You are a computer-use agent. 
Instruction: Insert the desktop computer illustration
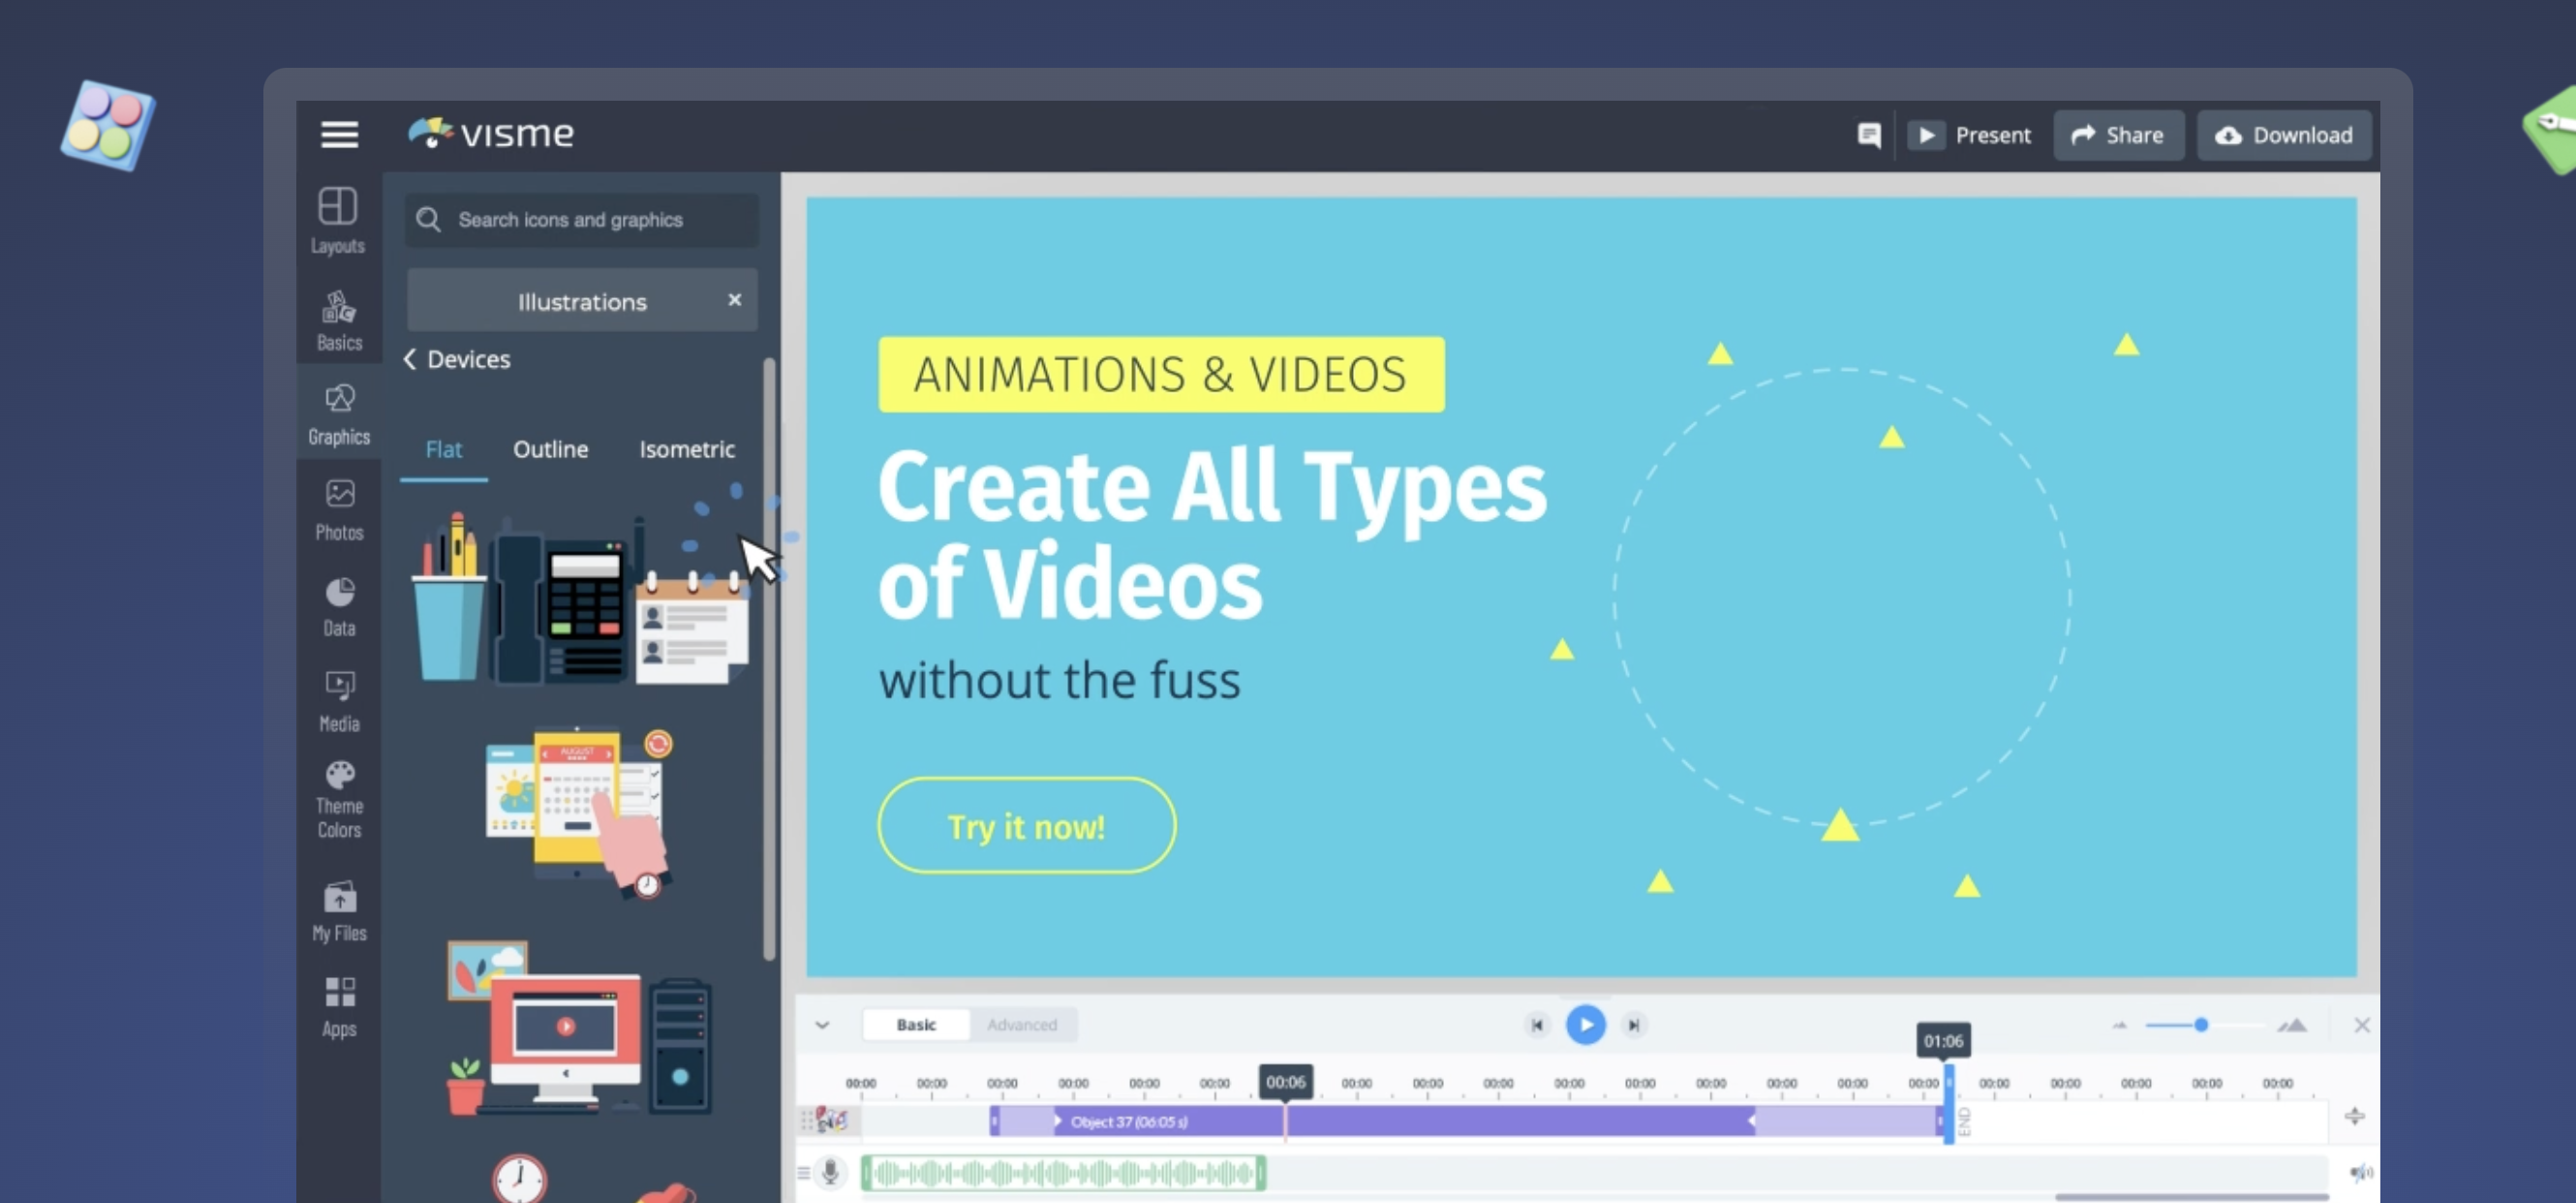578,1028
